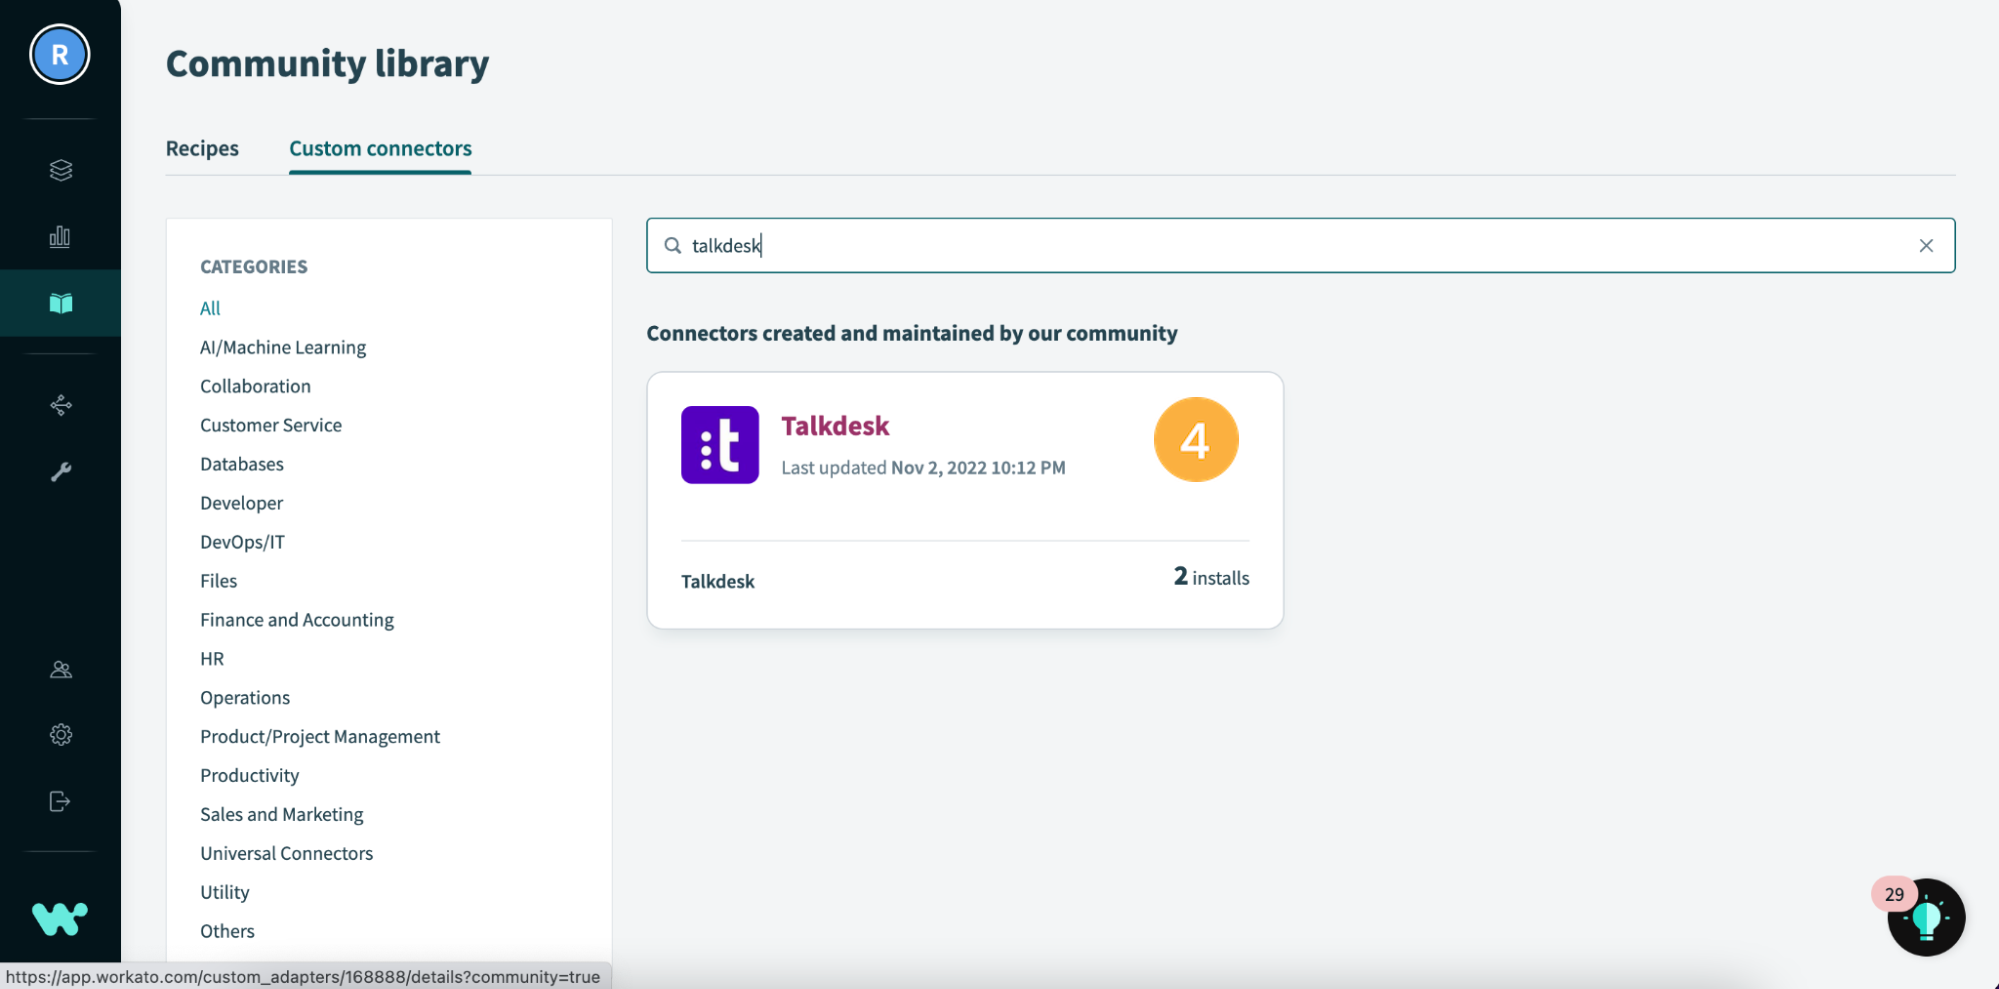Switch to the Recipes tab
Image resolution: width=1999 pixels, height=989 pixels.
click(x=202, y=148)
